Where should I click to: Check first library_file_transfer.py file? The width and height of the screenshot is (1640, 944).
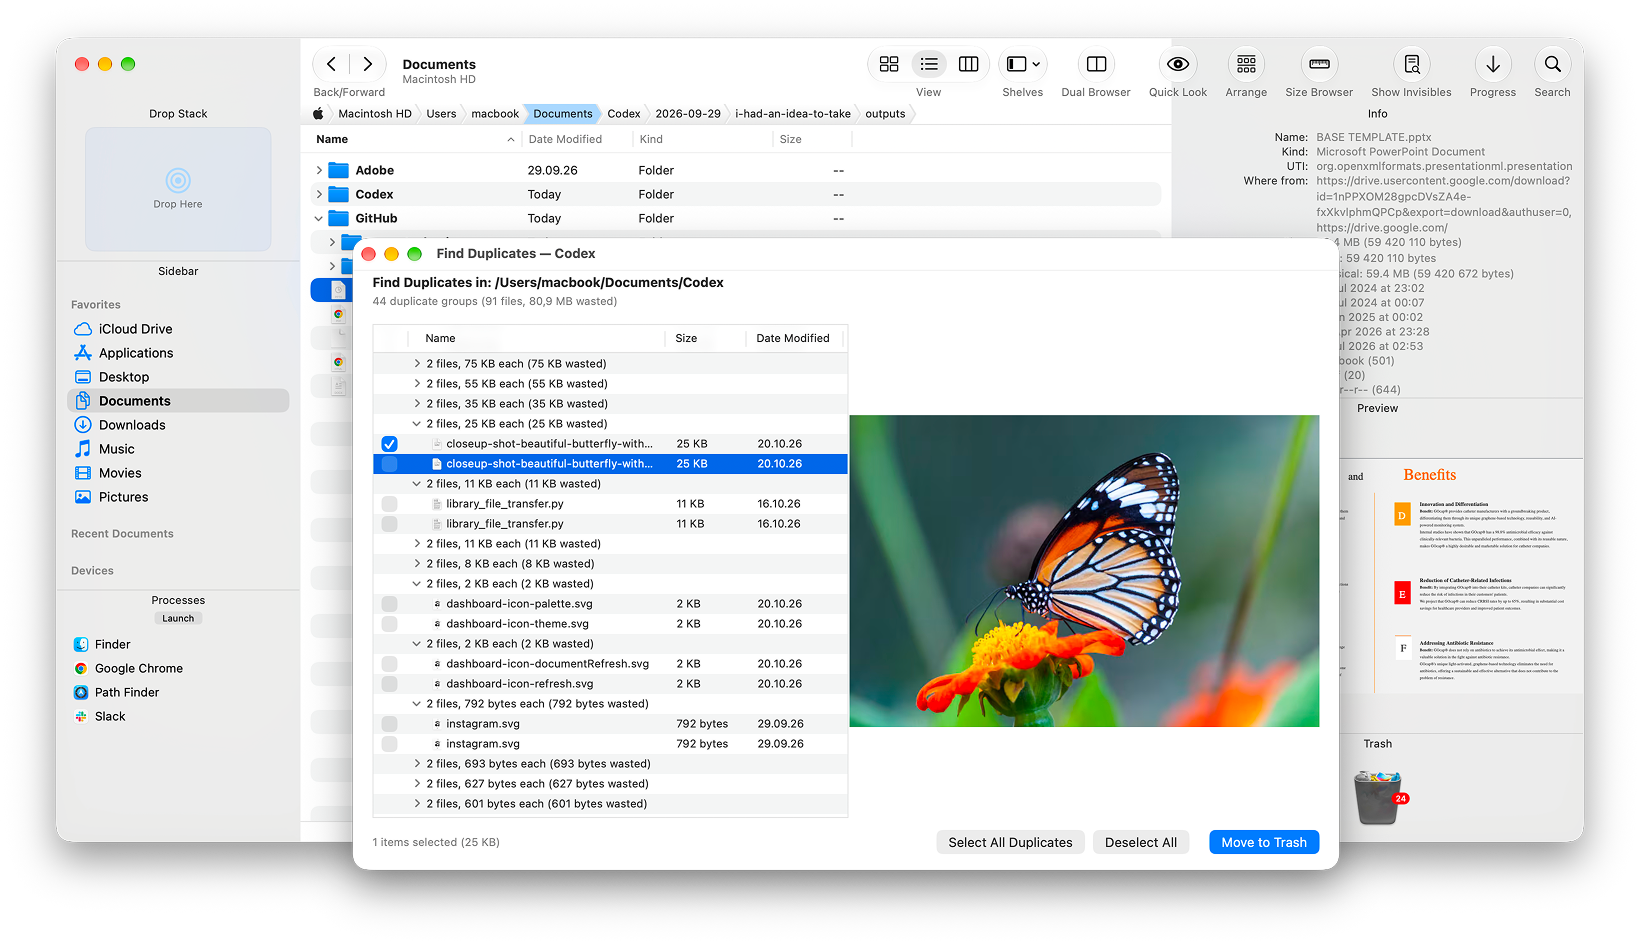click(389, 504)
